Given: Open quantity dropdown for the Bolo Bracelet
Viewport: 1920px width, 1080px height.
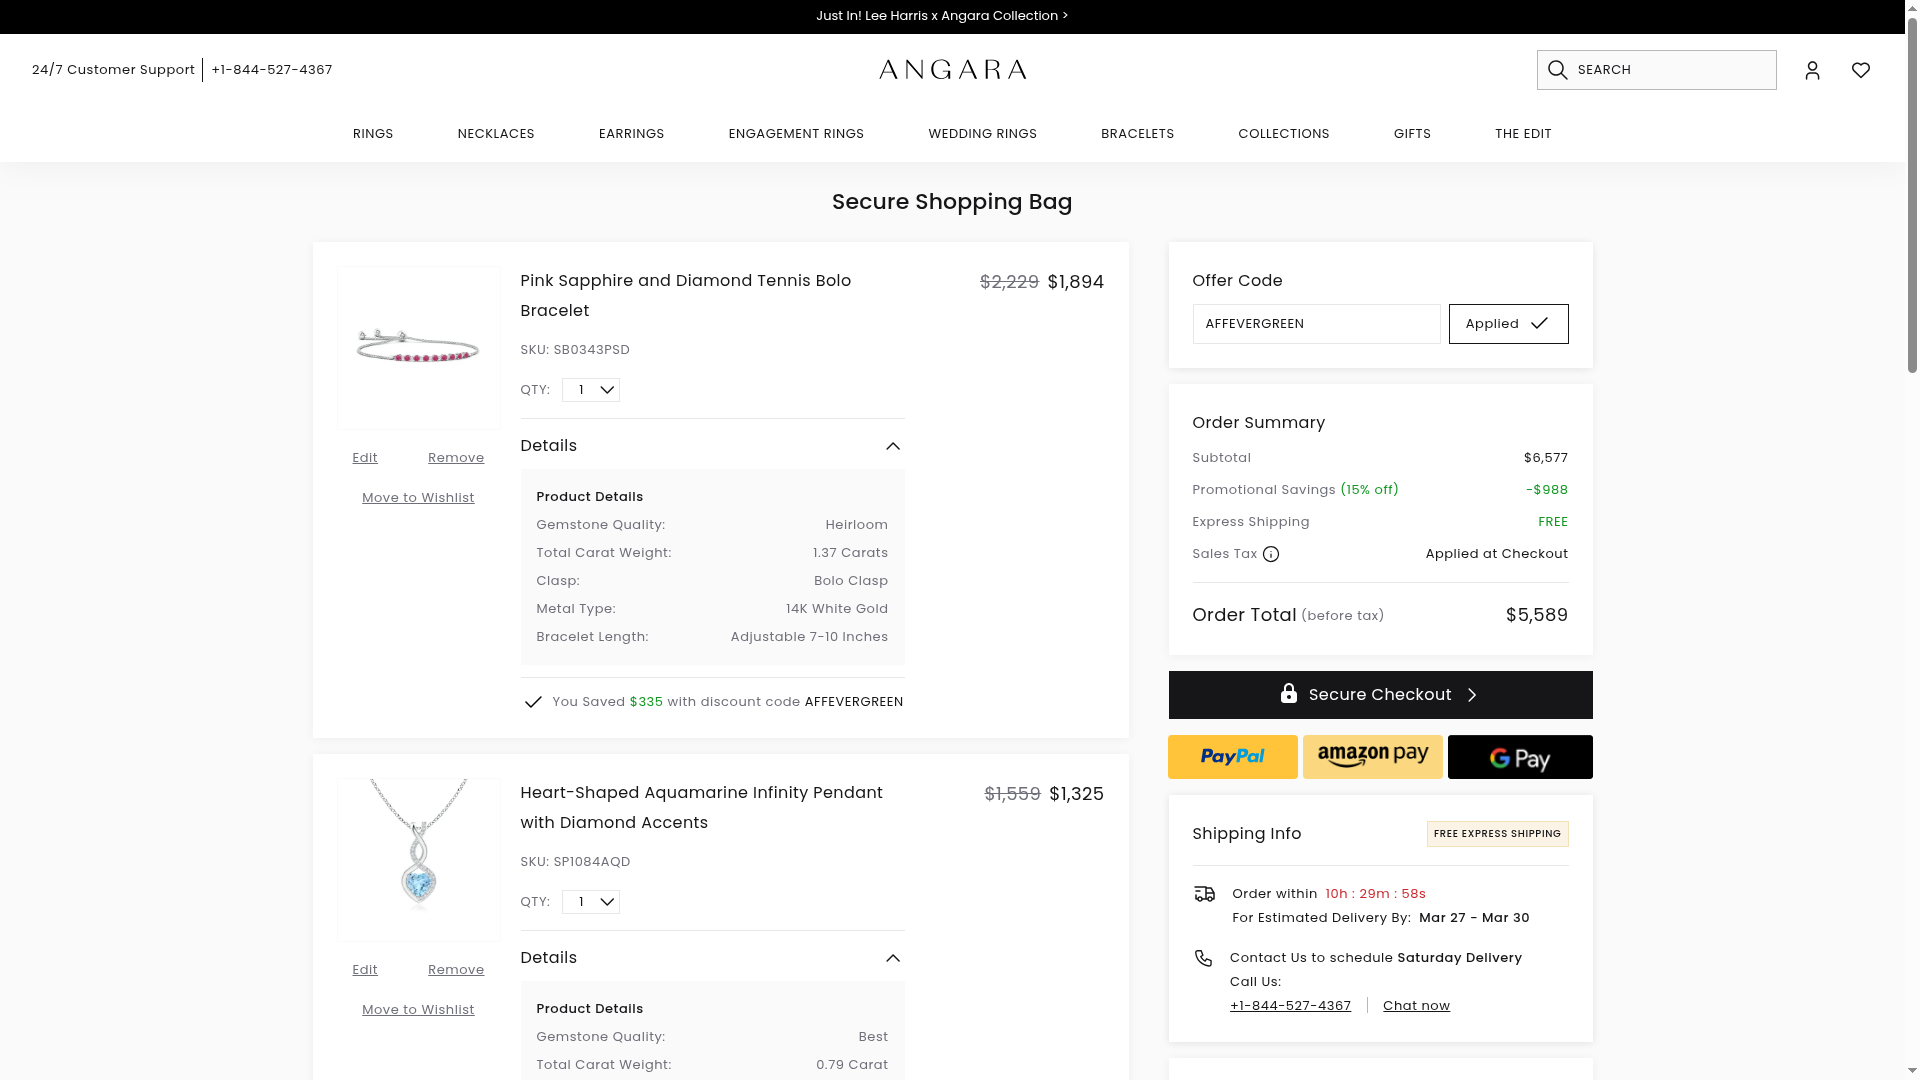Looking at the screenshot, I should point(590,390).
